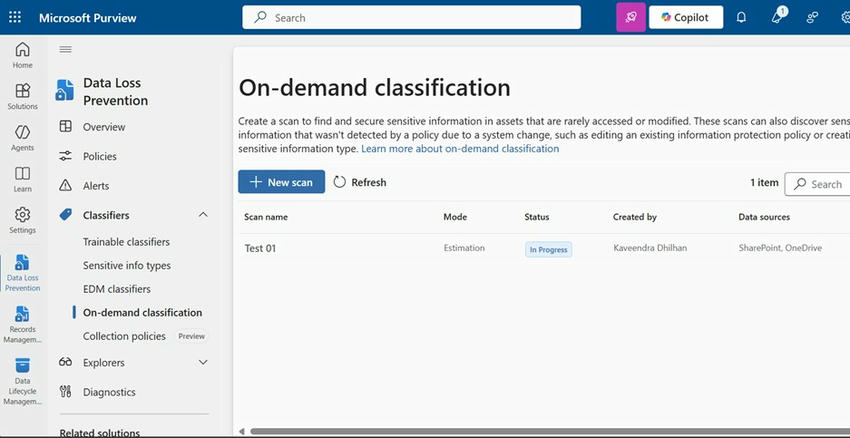Open Diagnostics in the navigation

109,392
